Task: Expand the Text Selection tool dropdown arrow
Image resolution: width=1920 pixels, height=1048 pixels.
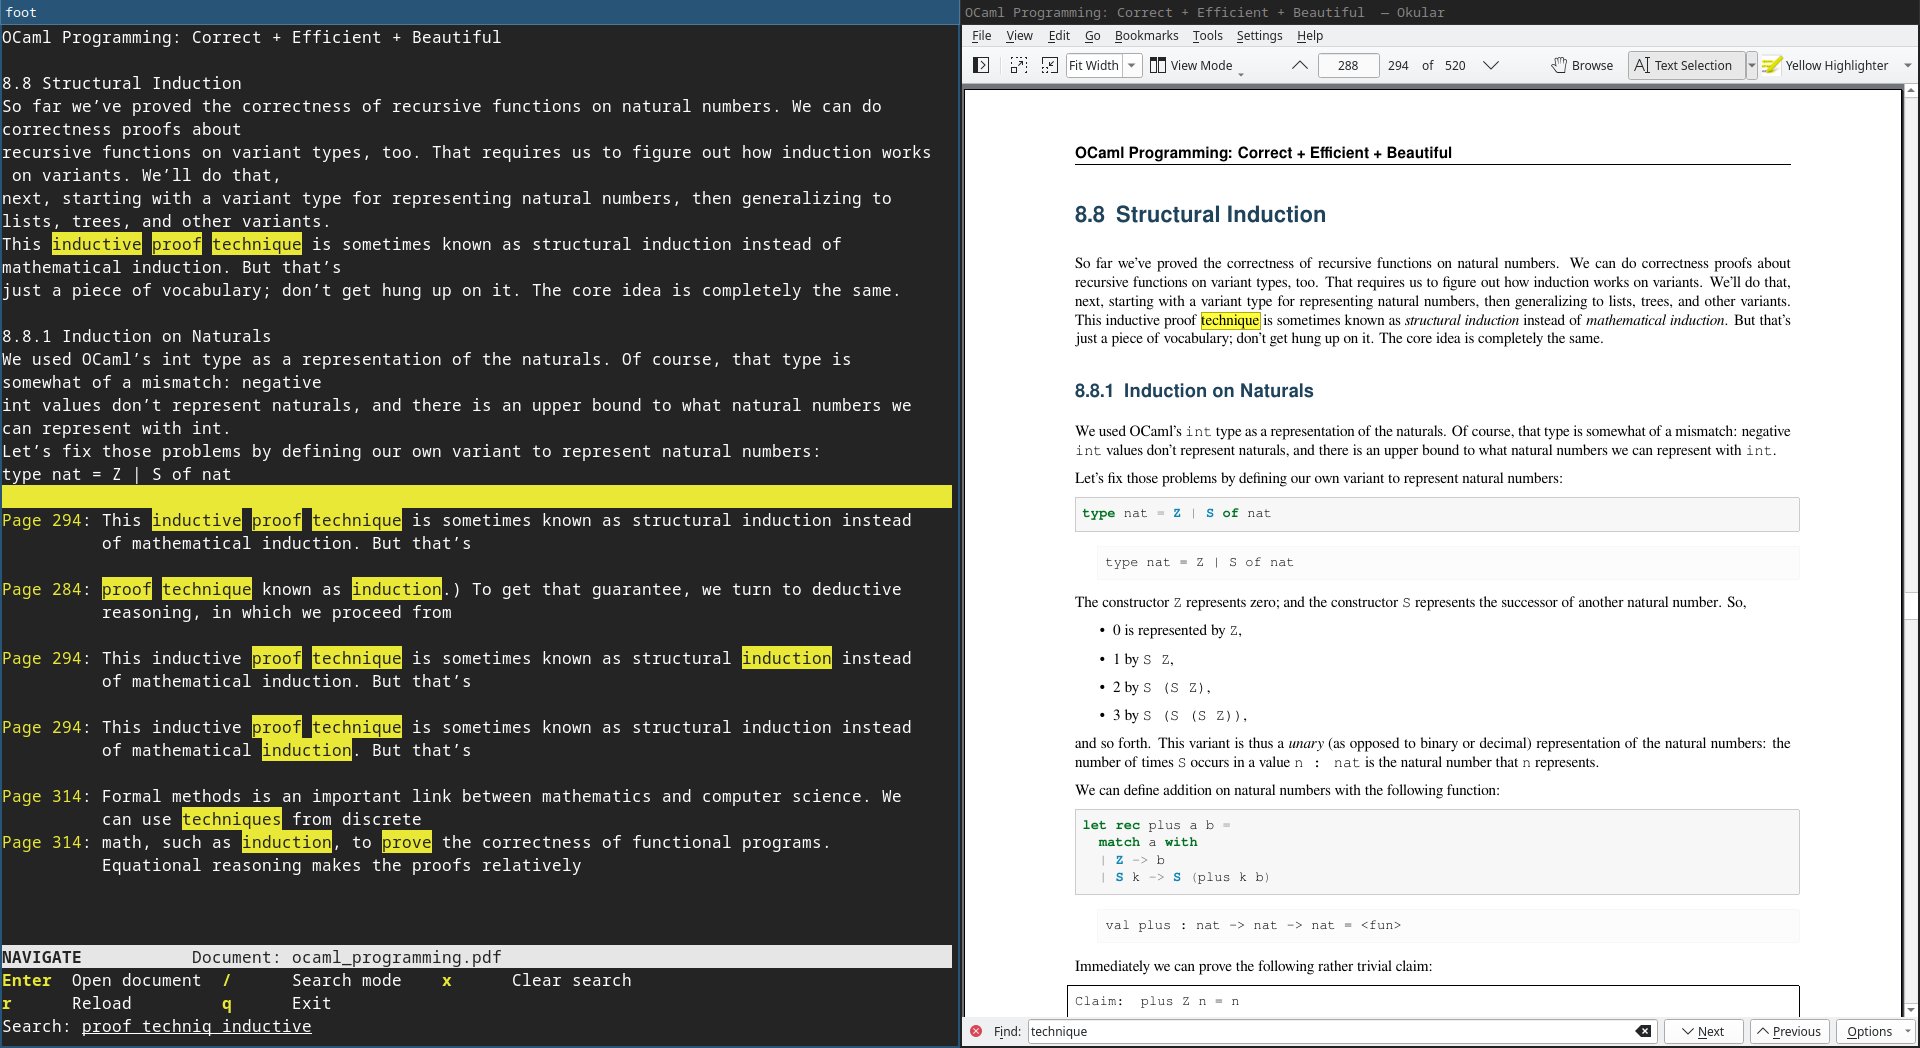Action: coord(1751,65)
